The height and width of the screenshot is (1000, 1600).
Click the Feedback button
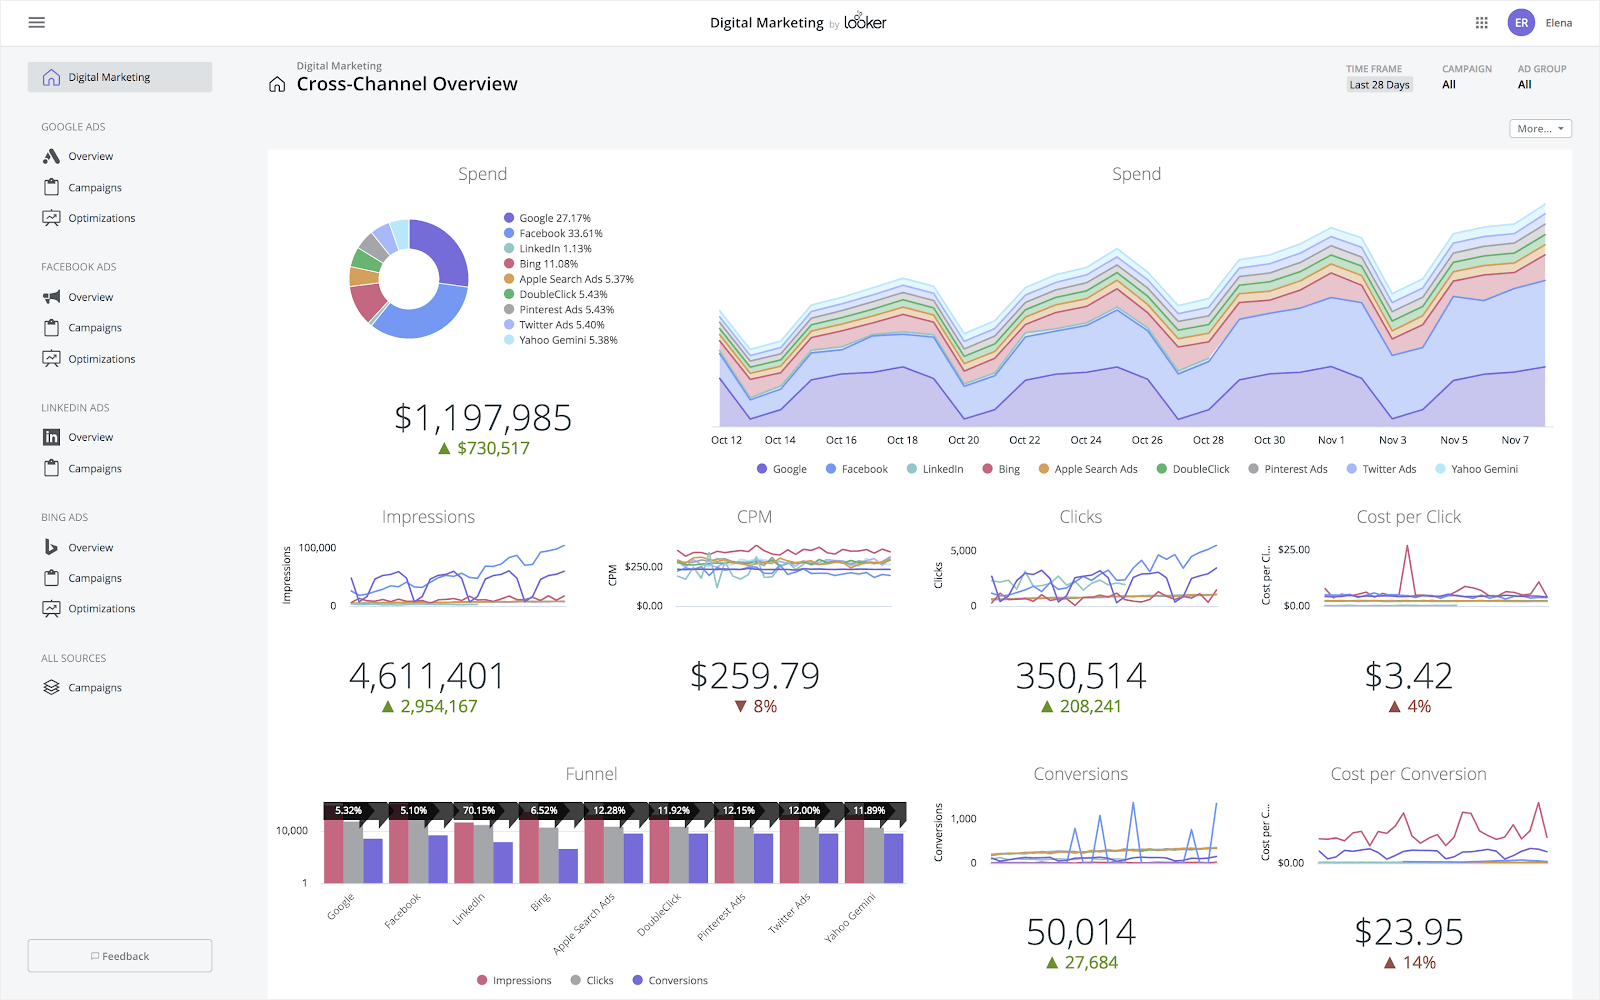click(119, 955)
